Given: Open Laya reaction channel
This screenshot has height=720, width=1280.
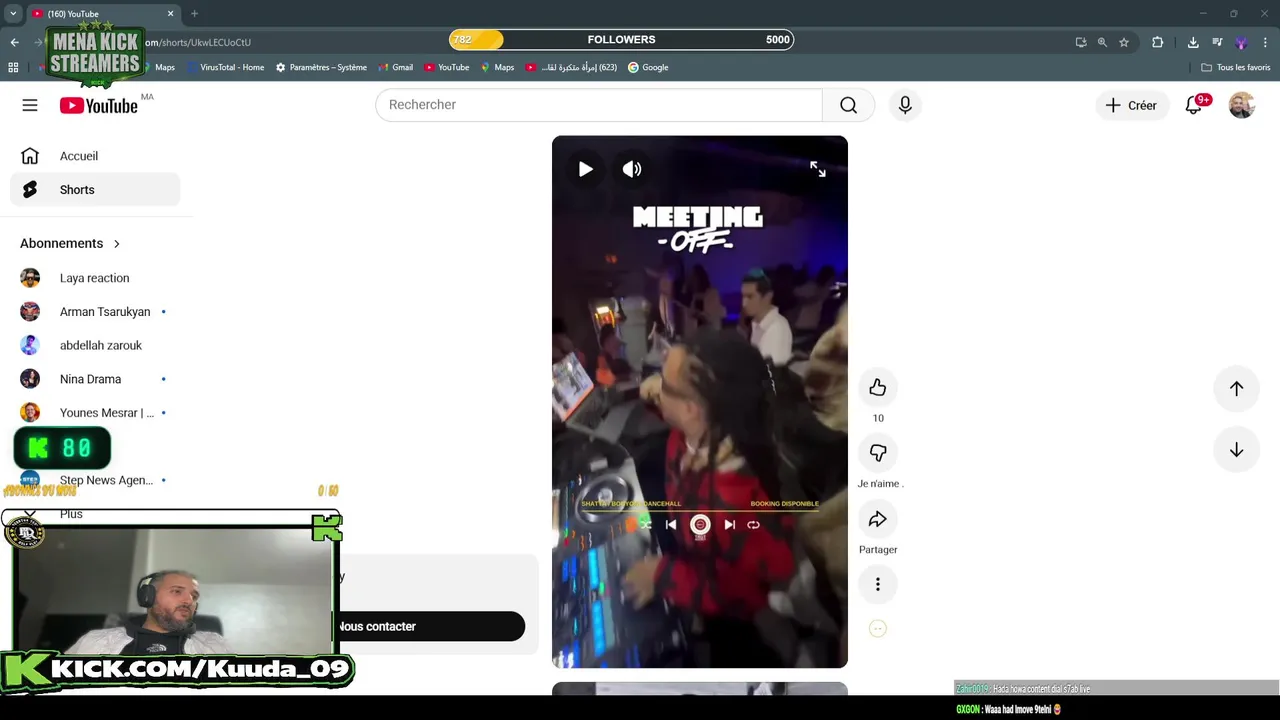Looking at the screenshot, I should tap(95, 278).
